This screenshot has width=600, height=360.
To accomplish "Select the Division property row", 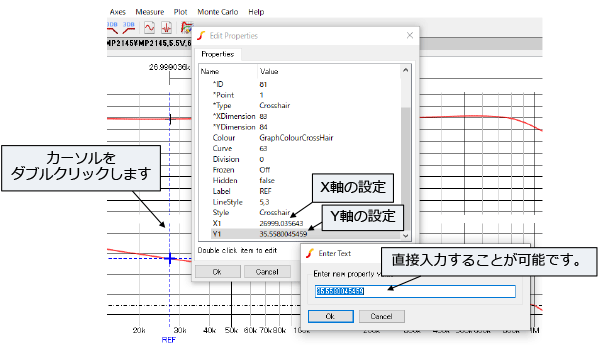I will [305, 159].
